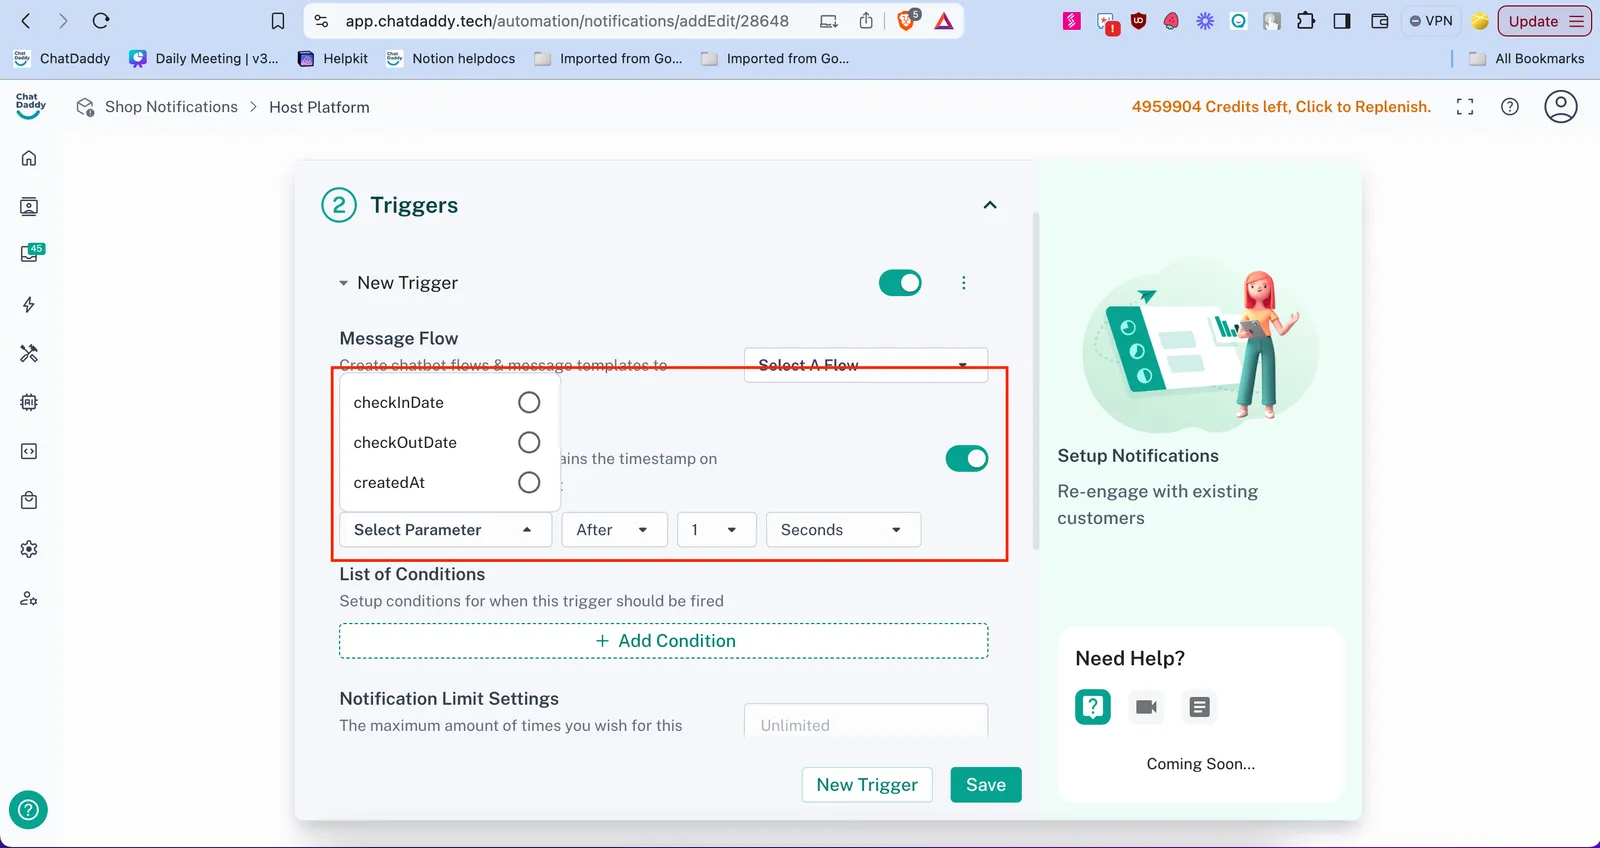Click the Unlimited notification limit field
The image size is (1600, 848).
(865, 724)
